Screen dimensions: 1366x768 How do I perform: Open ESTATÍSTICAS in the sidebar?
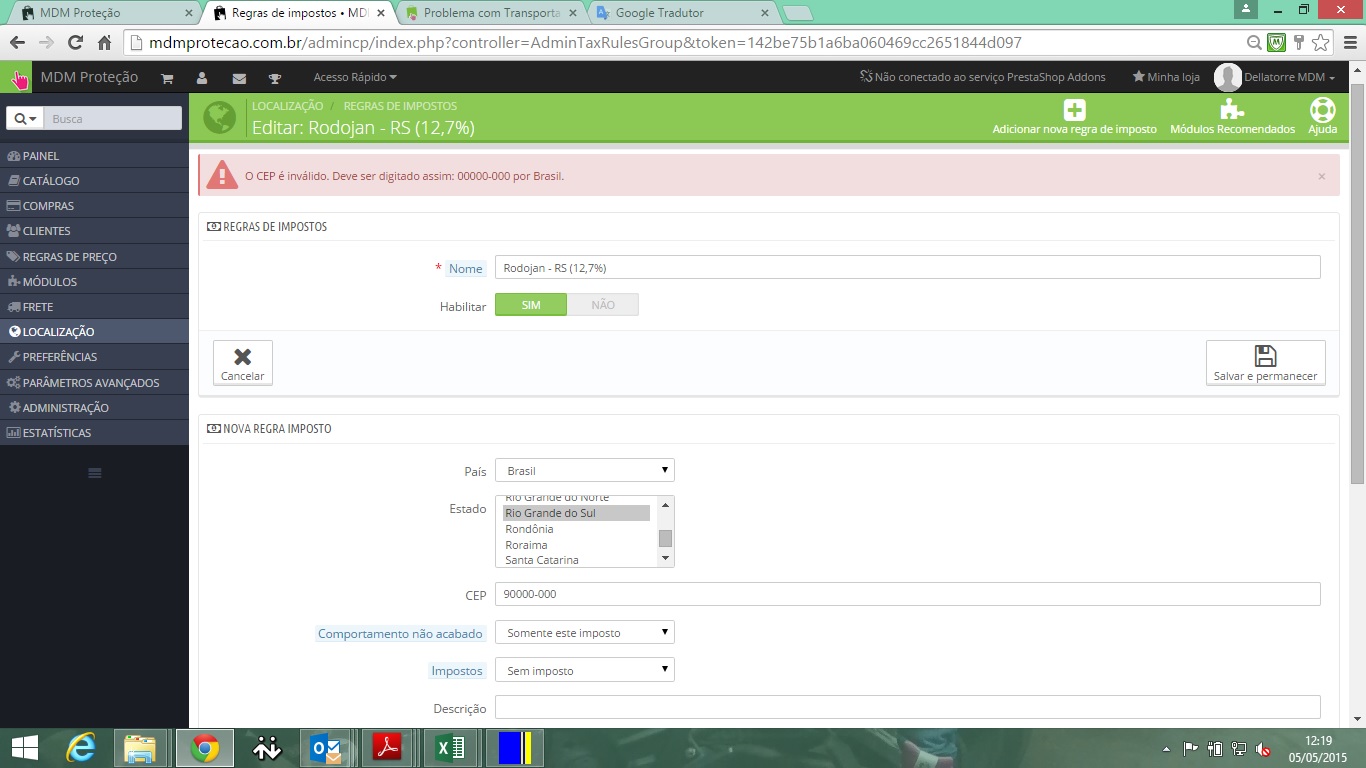pyautogui.click(x=94, y=433)
